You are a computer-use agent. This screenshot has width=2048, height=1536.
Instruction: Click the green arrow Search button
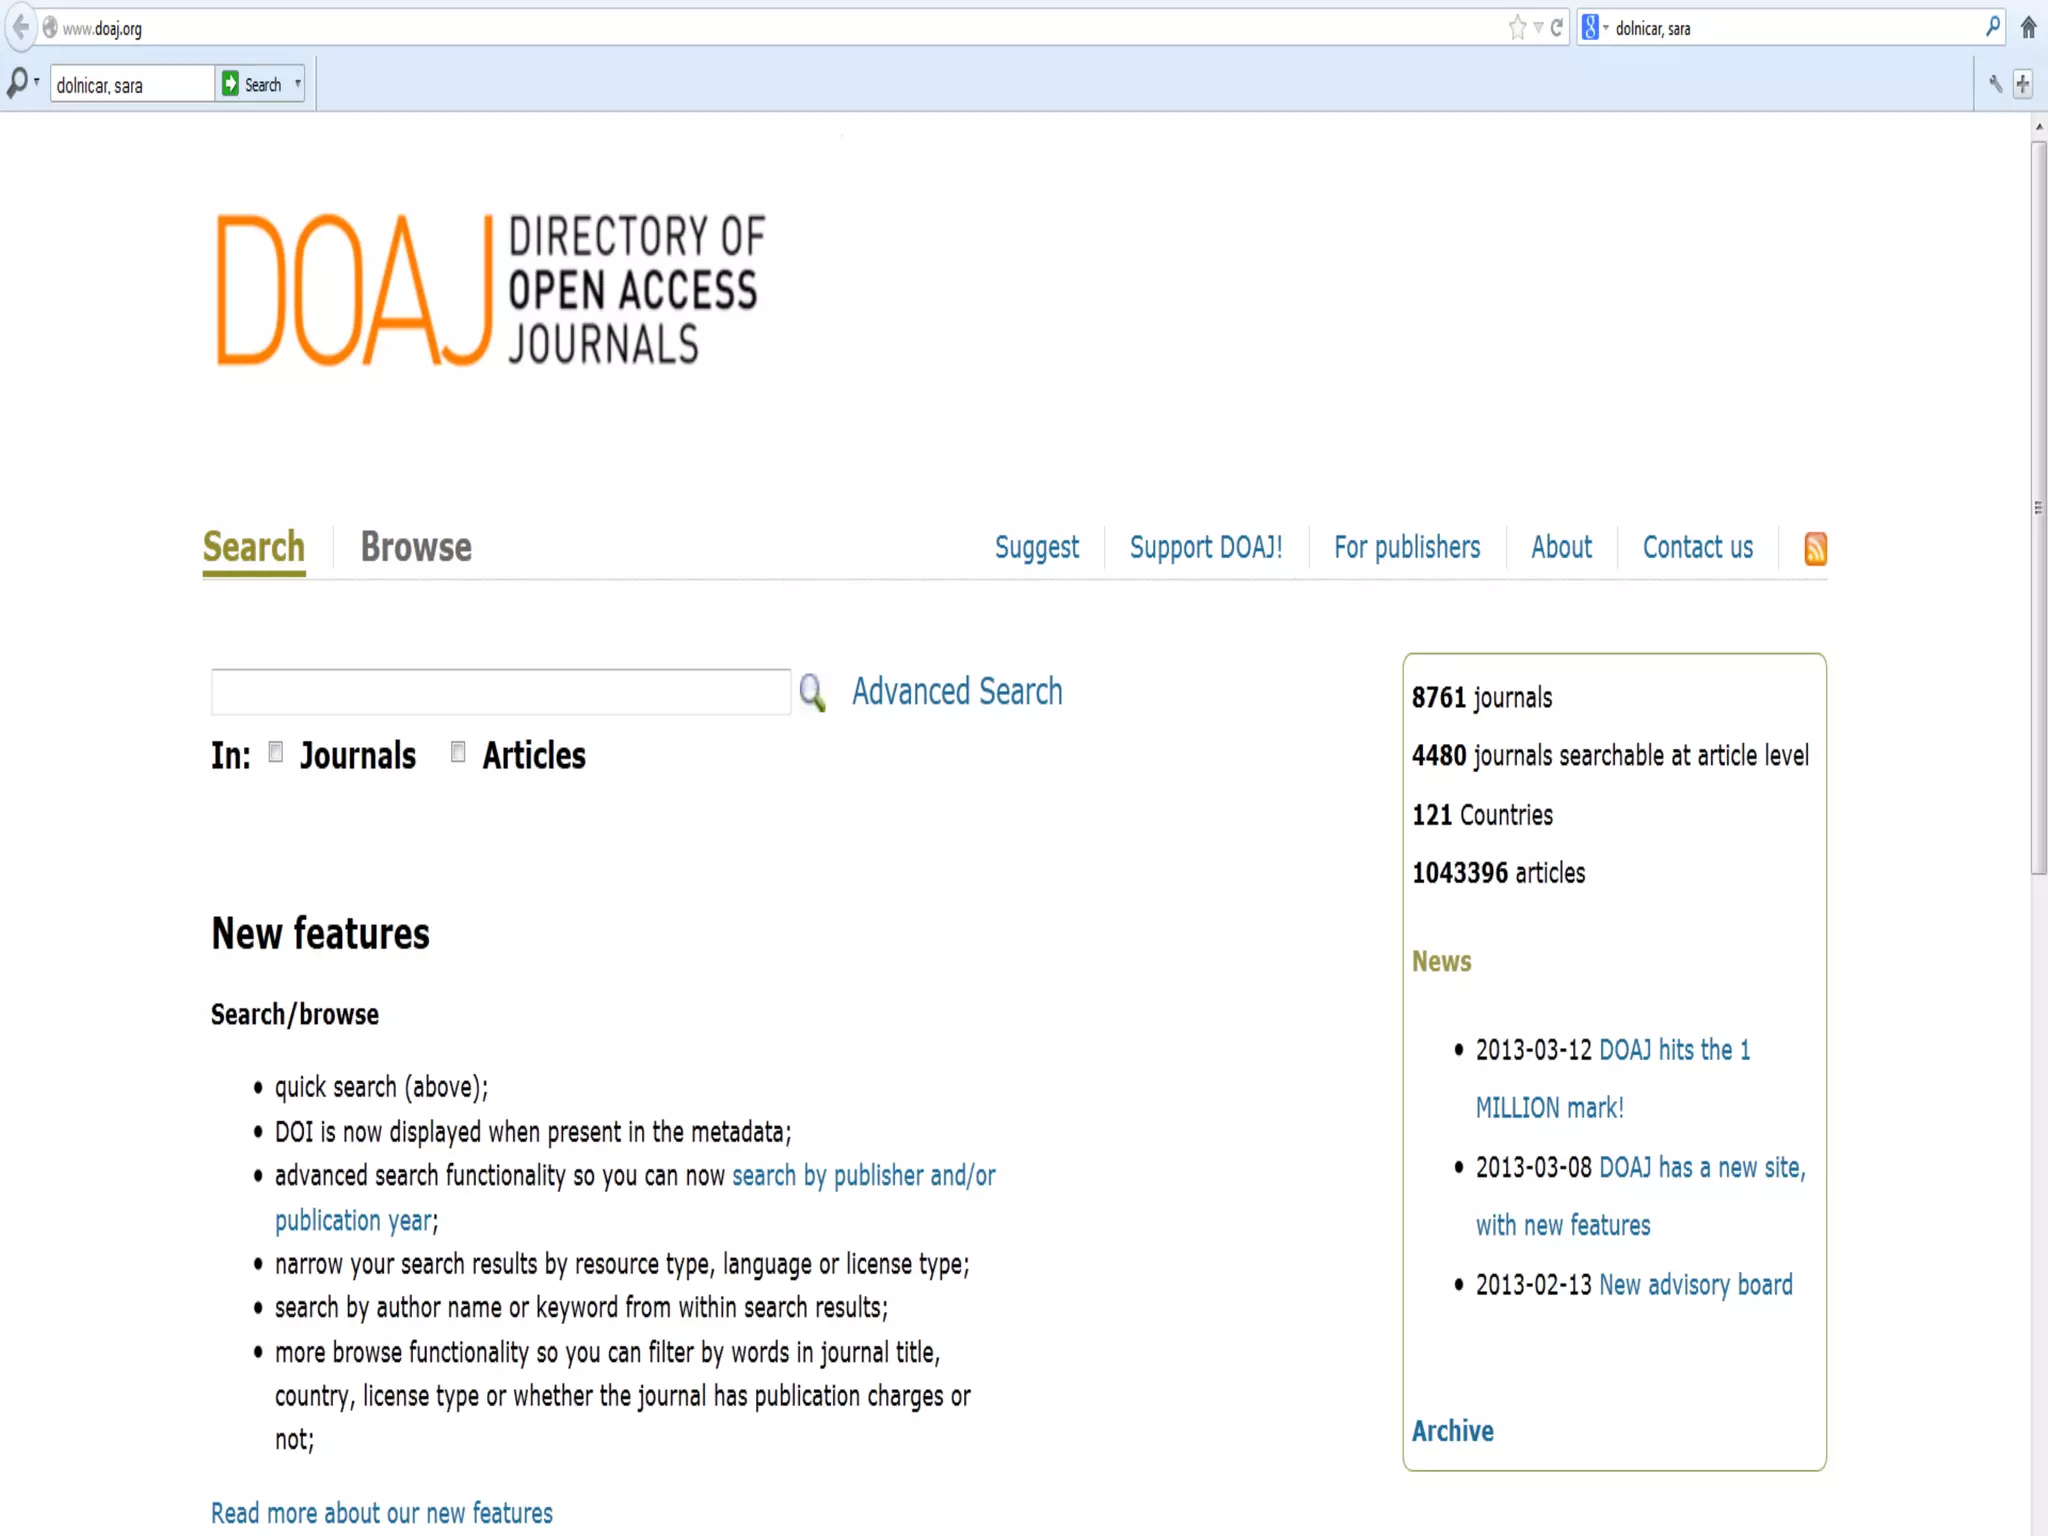click(252, 84)
